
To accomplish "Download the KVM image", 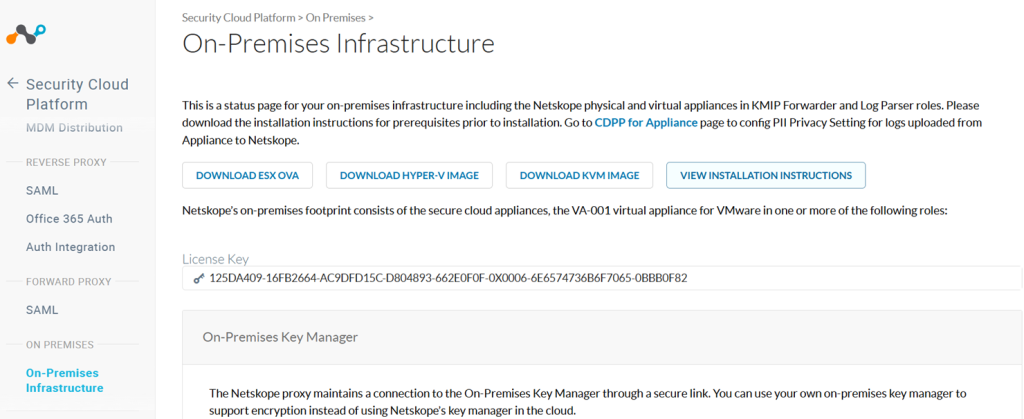I will coord(579,176).
